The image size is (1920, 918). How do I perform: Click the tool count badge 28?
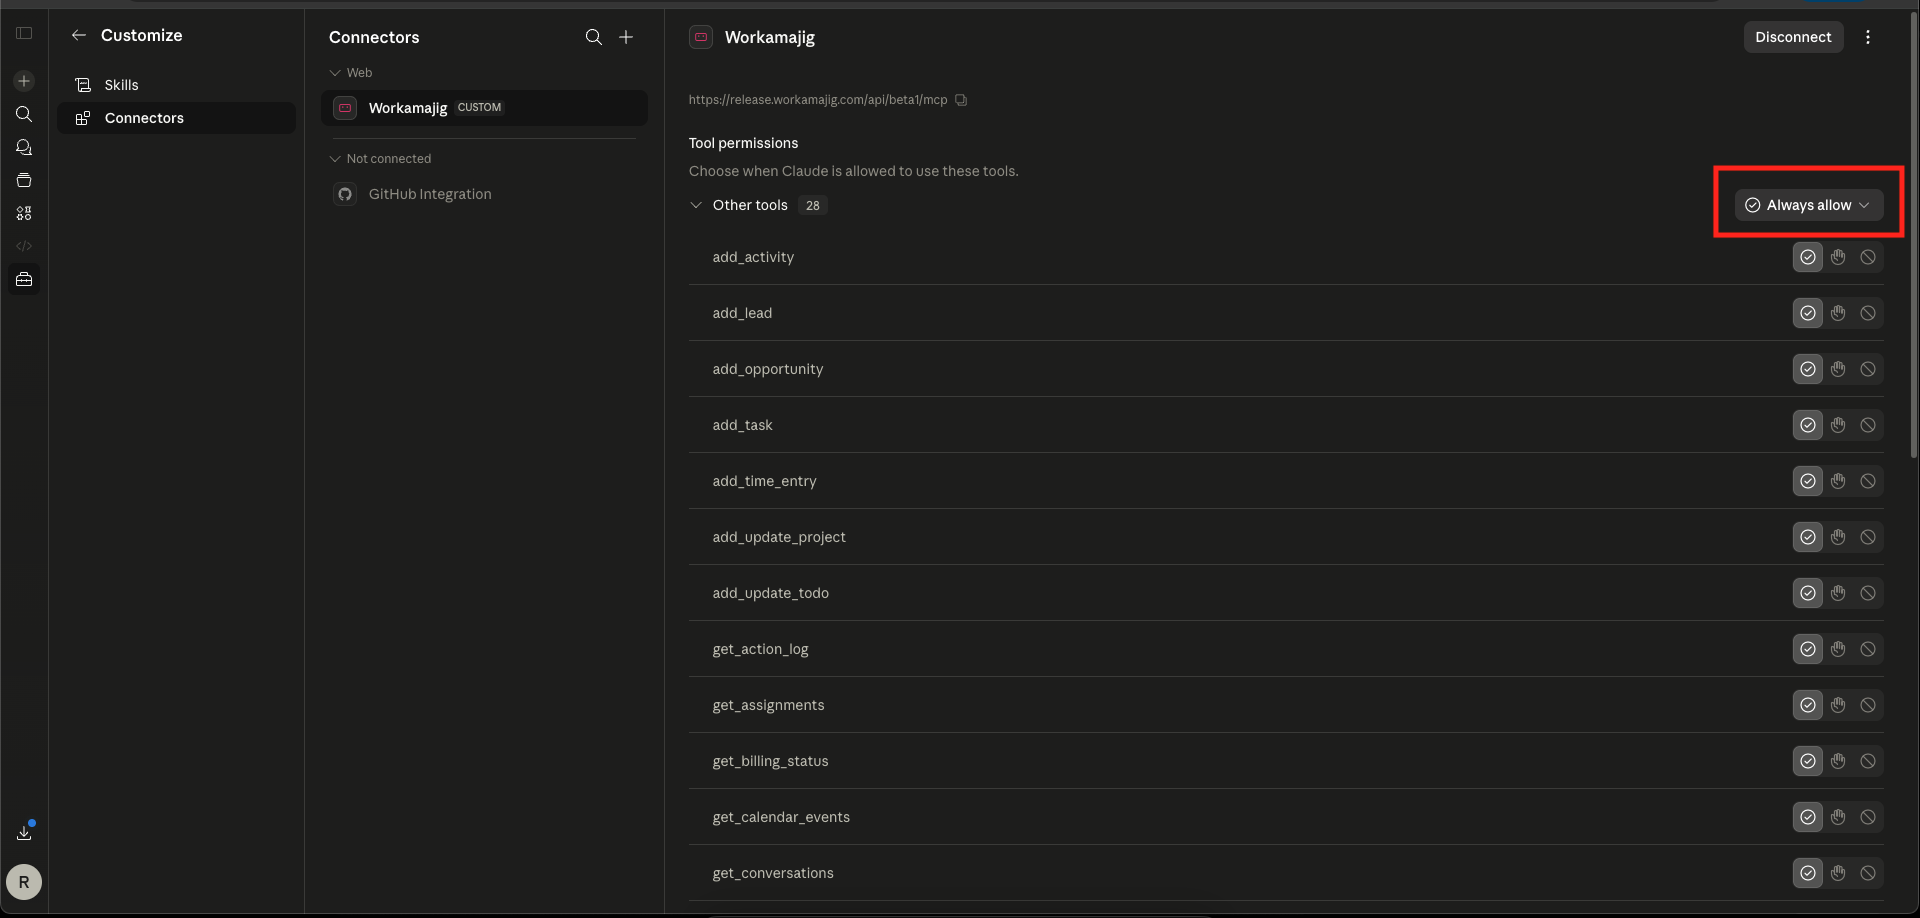[813, 206]
